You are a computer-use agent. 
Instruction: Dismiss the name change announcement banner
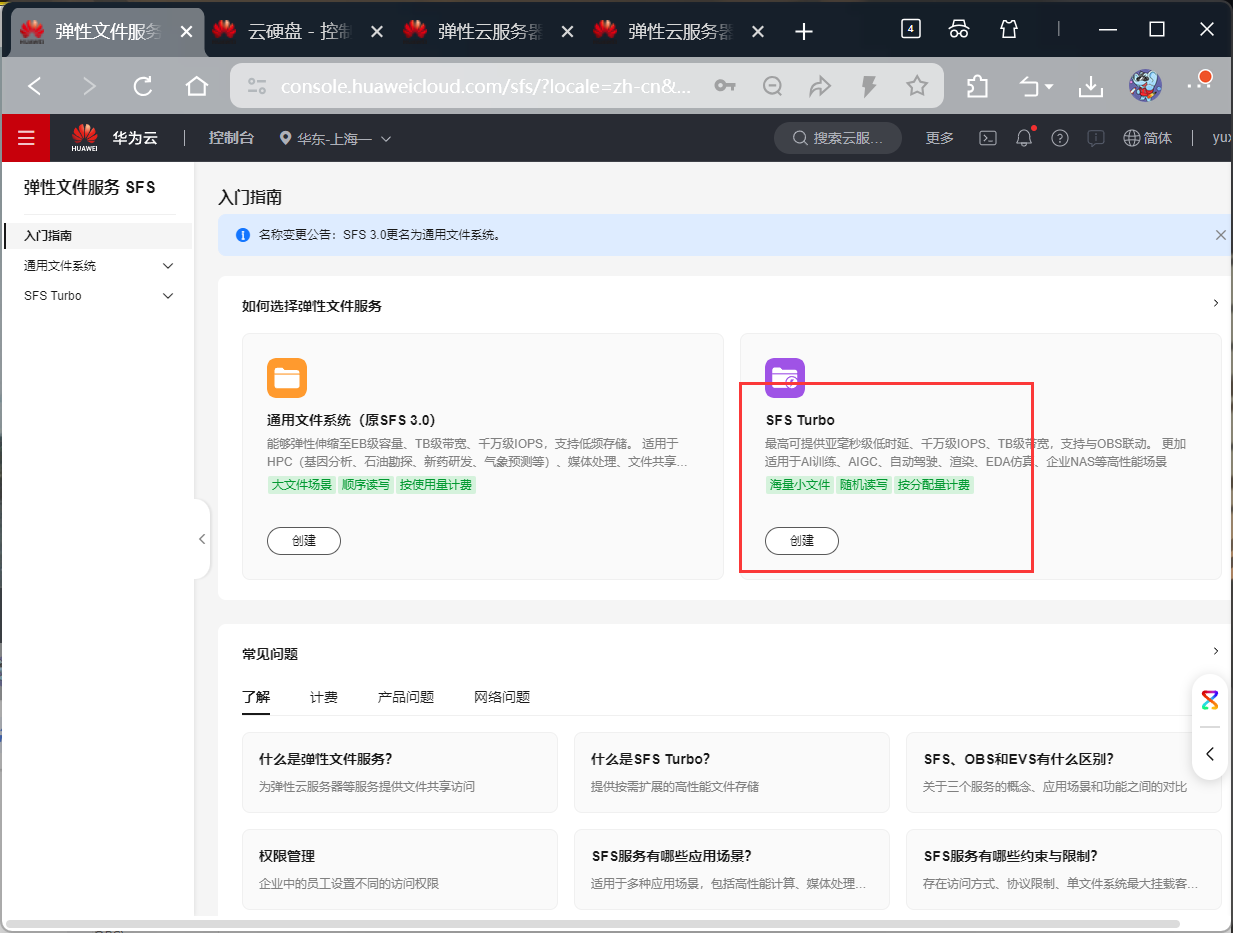1220,235
